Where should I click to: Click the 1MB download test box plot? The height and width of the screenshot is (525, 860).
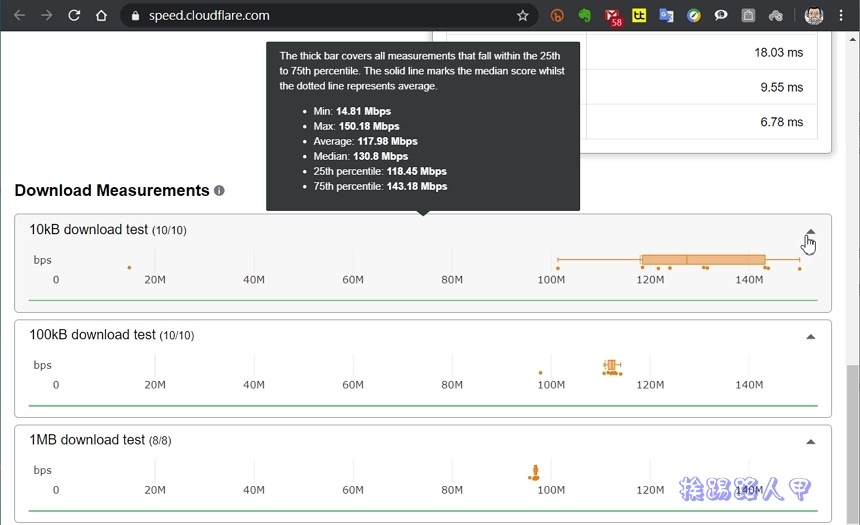point(535,470)
